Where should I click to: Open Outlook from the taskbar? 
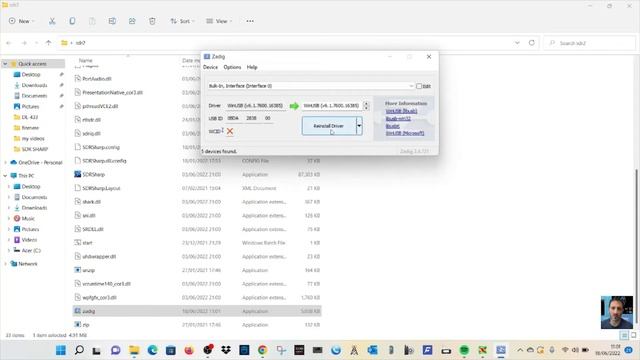[x=372, y=350]
